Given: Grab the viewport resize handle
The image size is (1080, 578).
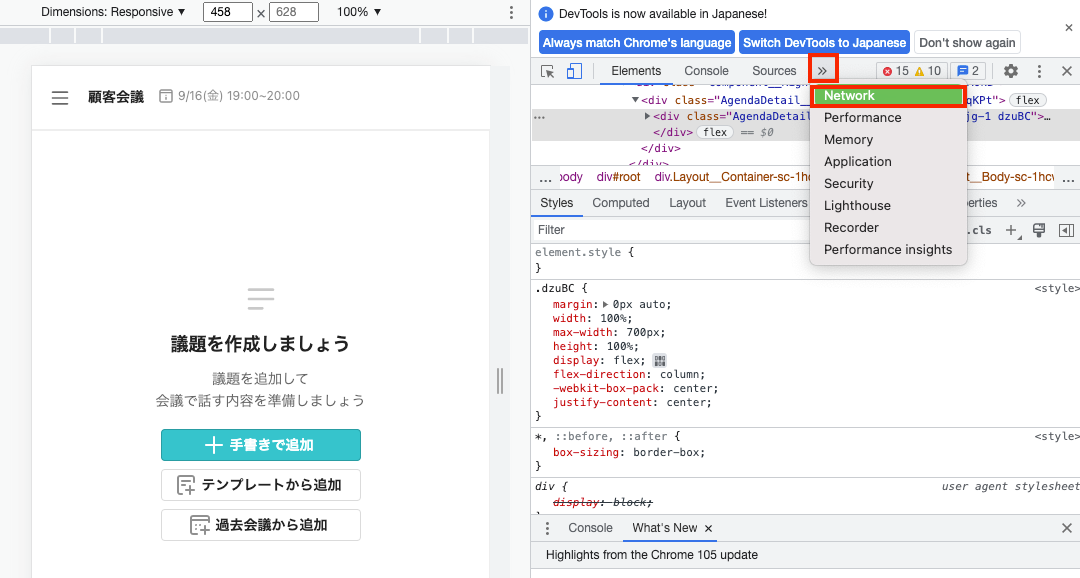Looking at the screenshot, I should coord(500,381).
